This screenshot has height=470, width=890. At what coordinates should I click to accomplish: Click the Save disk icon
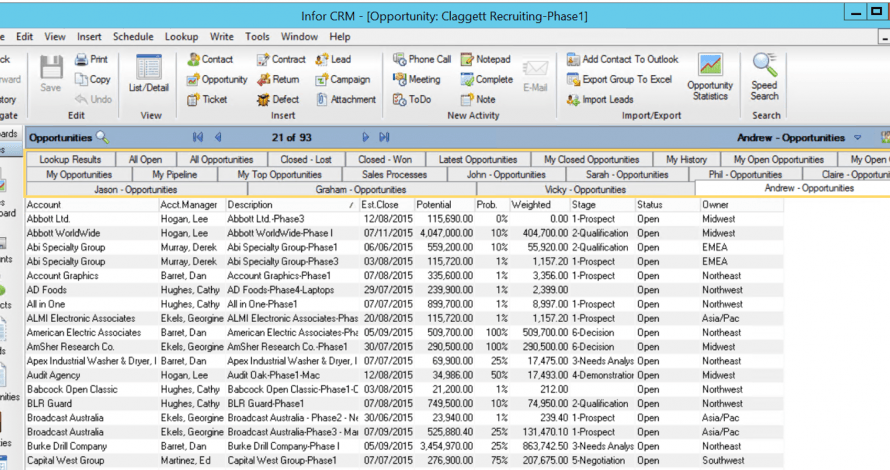pyautogui.click(x=51, y=68)
